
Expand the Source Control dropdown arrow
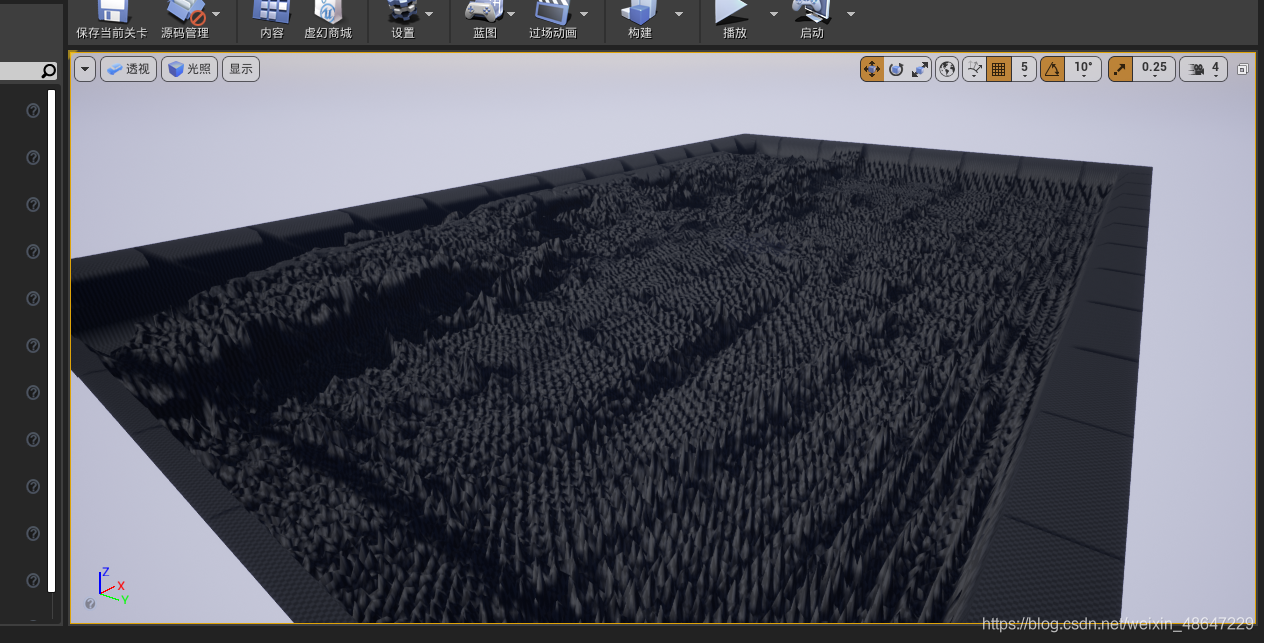[x=216, y=14]
